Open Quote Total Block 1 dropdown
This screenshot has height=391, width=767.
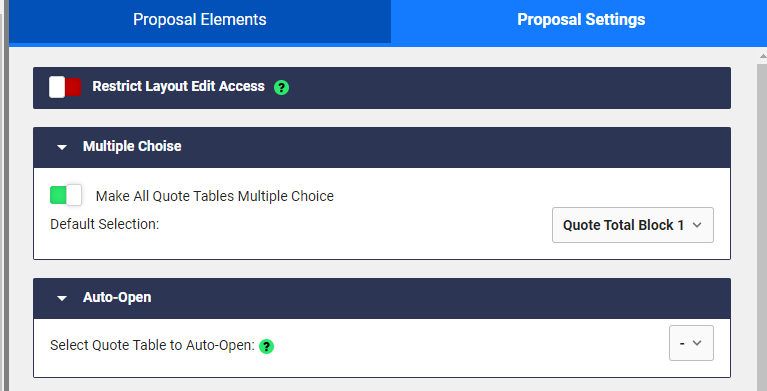(632, 225)
